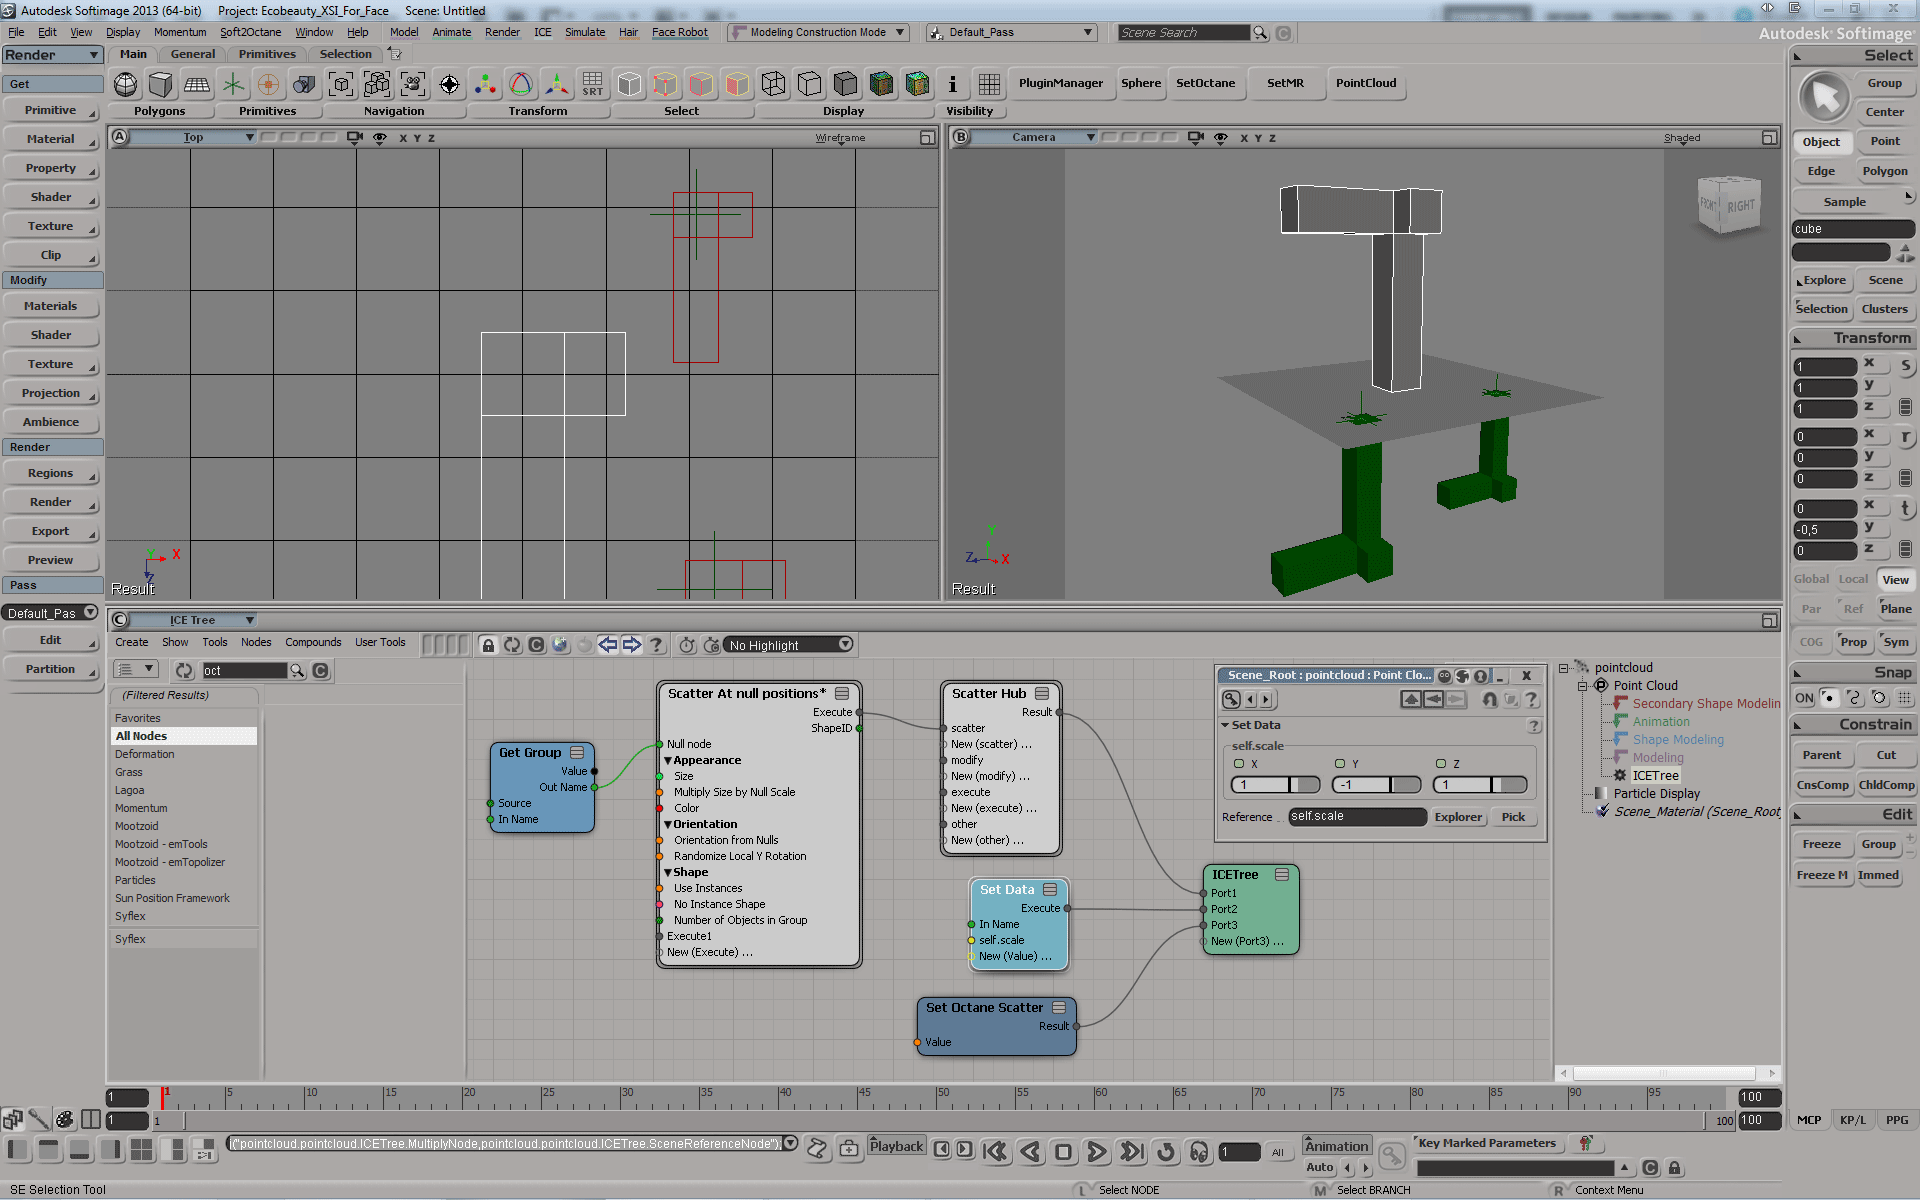The image size is (1920, 1200).
Task: Click the sphere primitive icon in Polygons
Action: pyautogui.click(x=126, y=84)
